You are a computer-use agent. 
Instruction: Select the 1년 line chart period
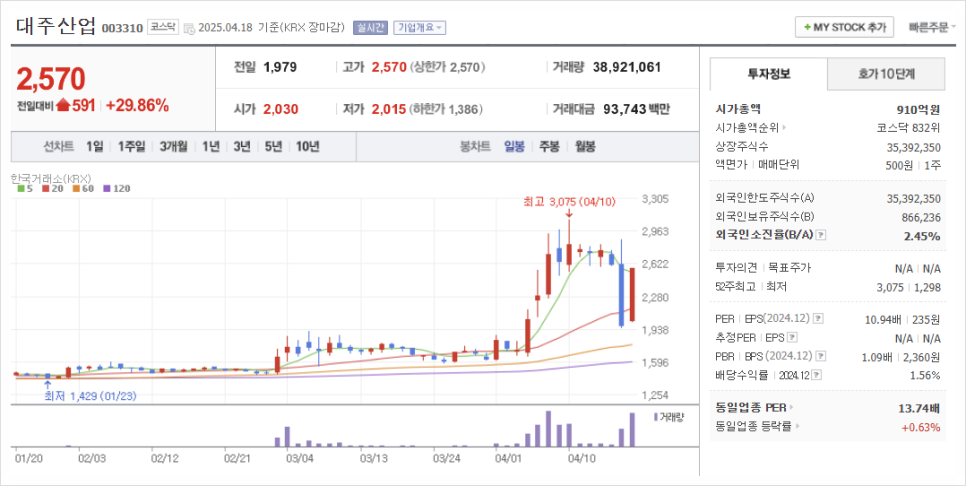point(210,147)
